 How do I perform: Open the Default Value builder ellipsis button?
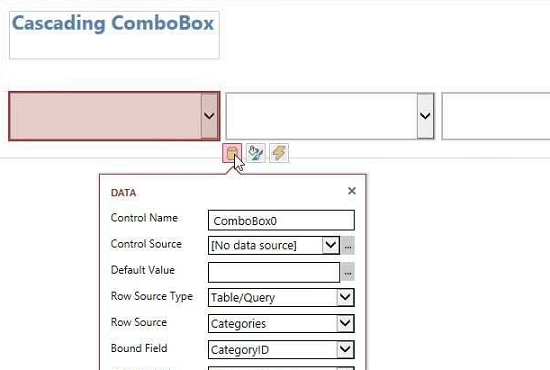(x=348, y=272)
